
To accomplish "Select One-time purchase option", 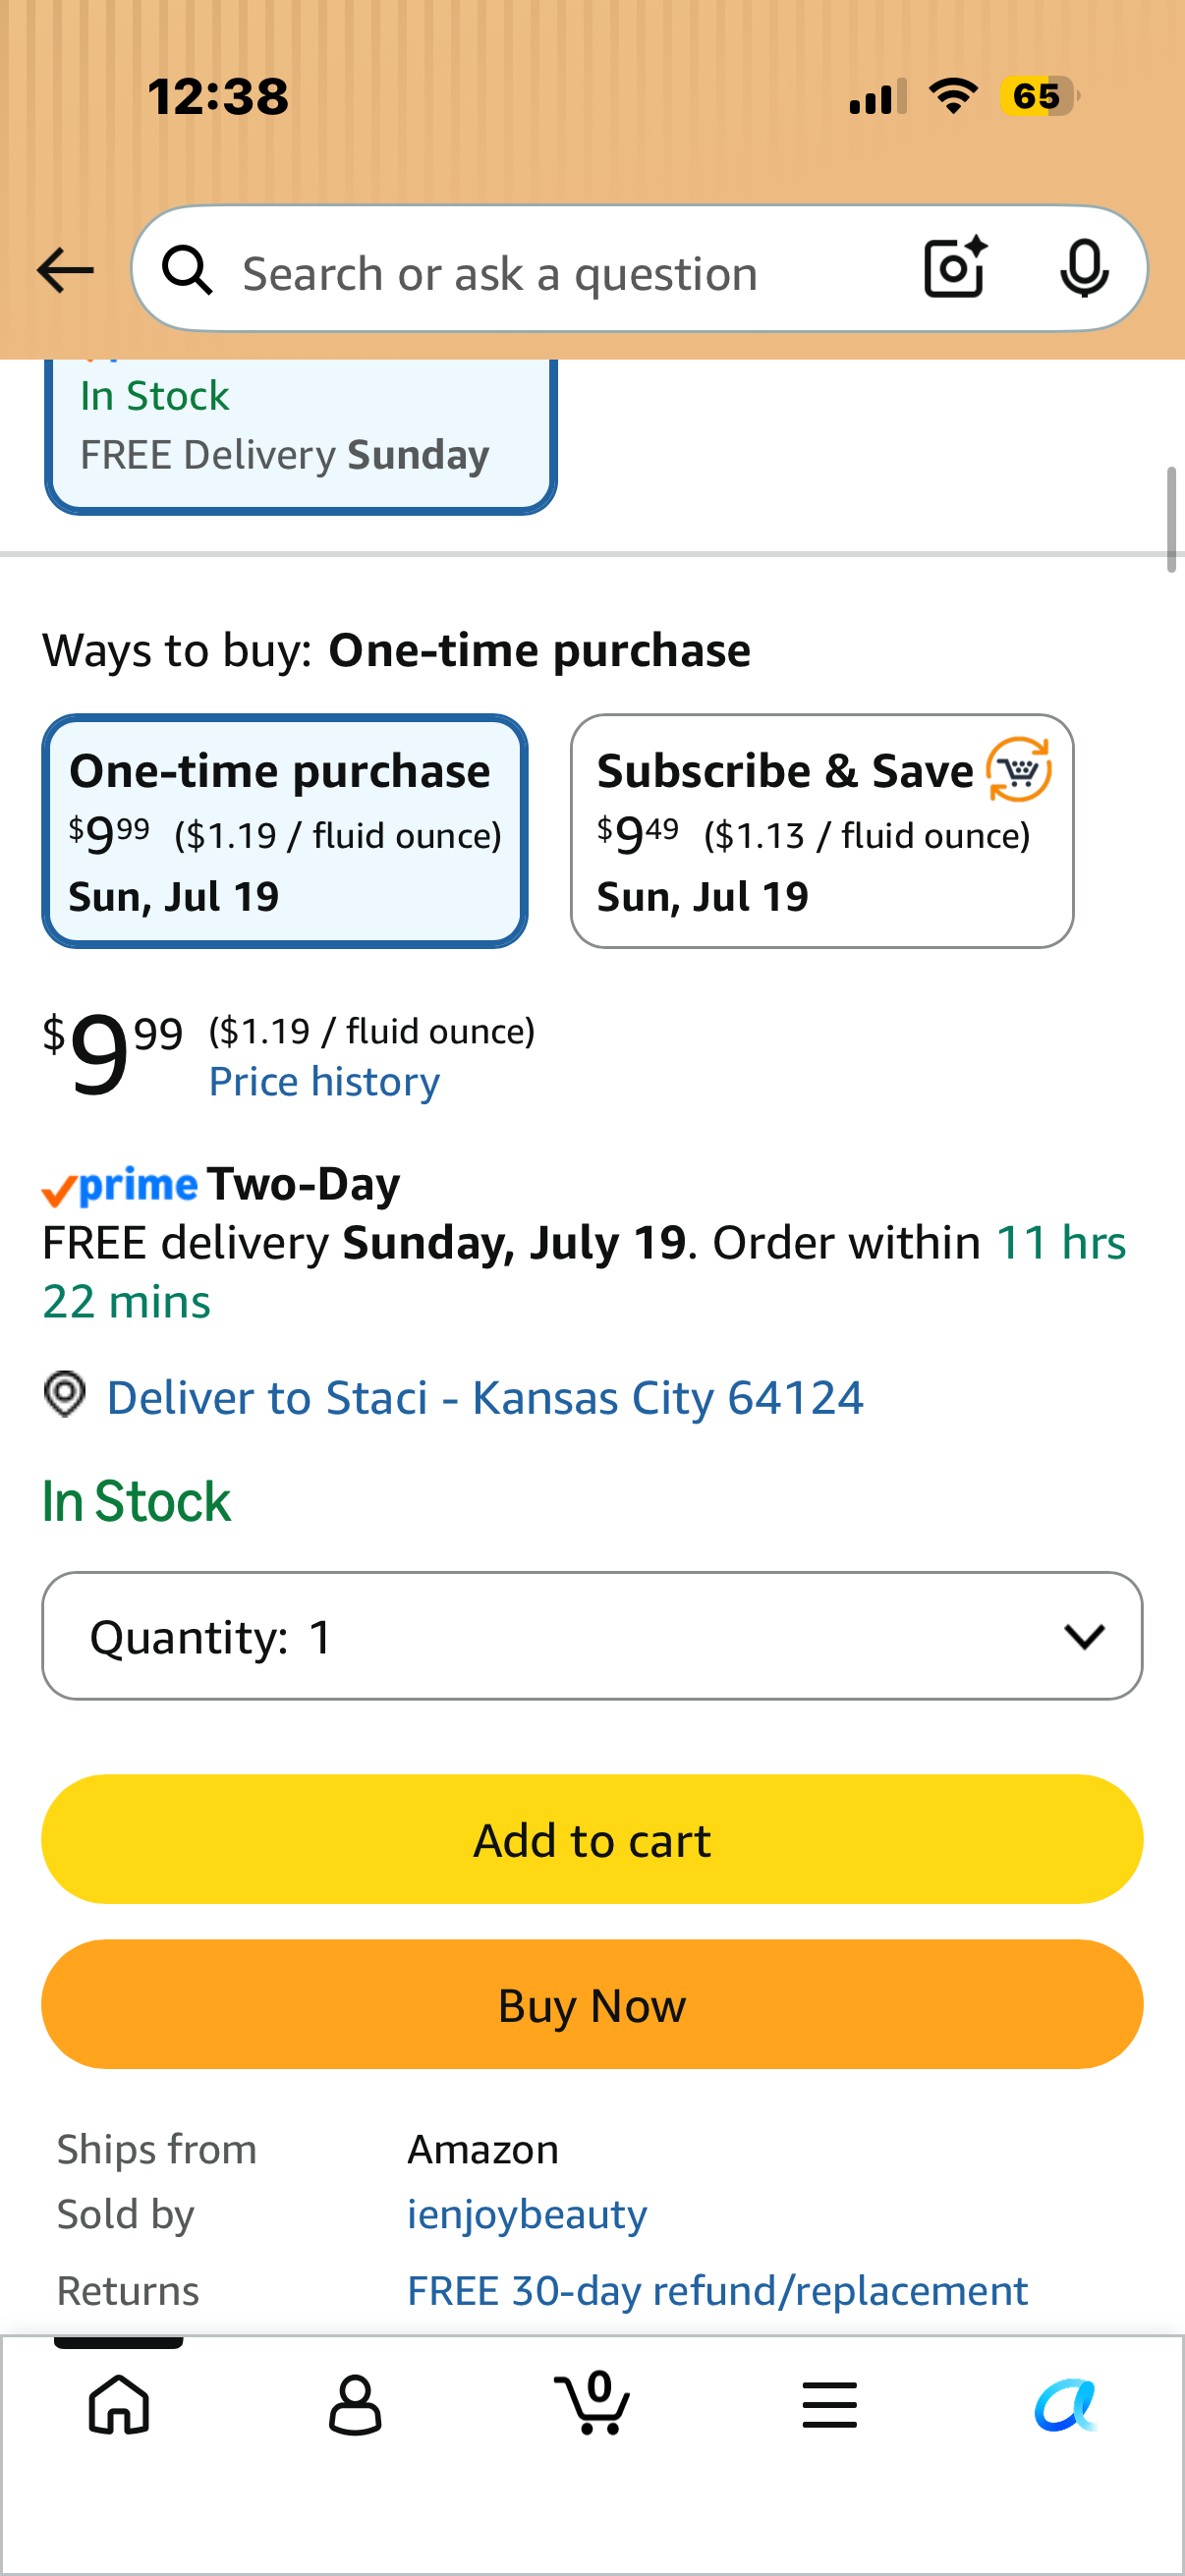I will 285,831.
